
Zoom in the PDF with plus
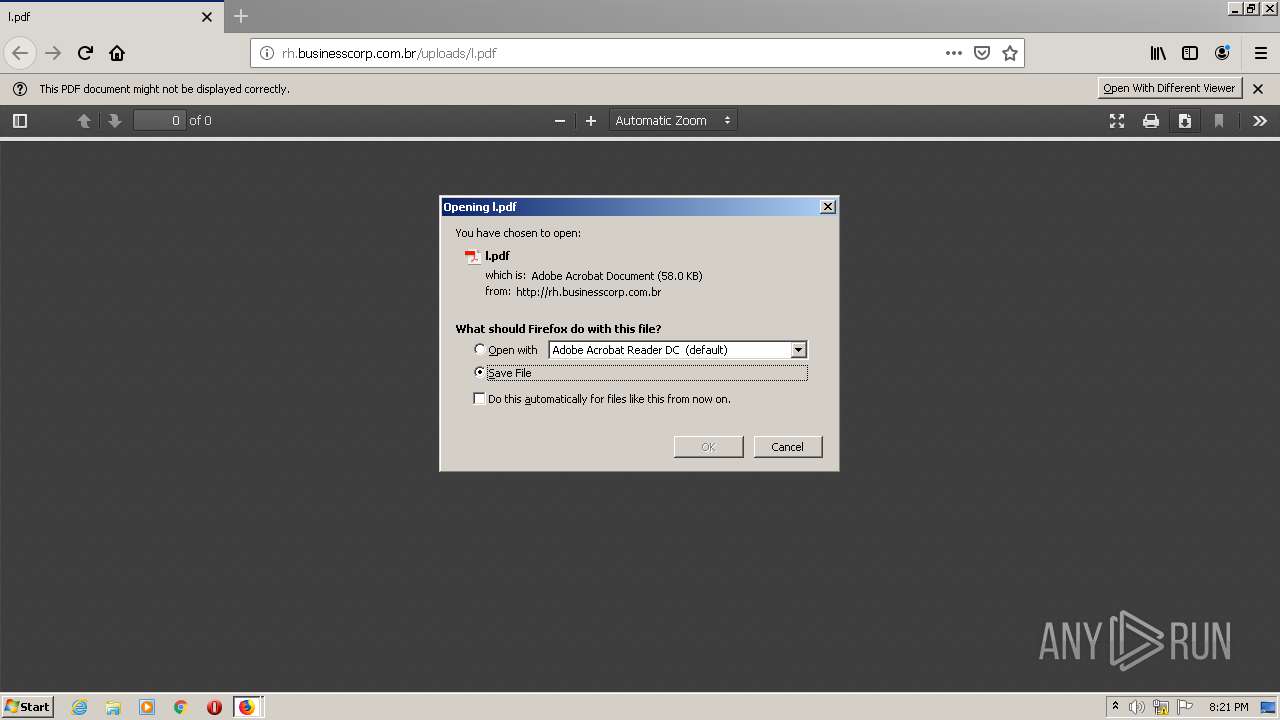click(x=591, y=121)
